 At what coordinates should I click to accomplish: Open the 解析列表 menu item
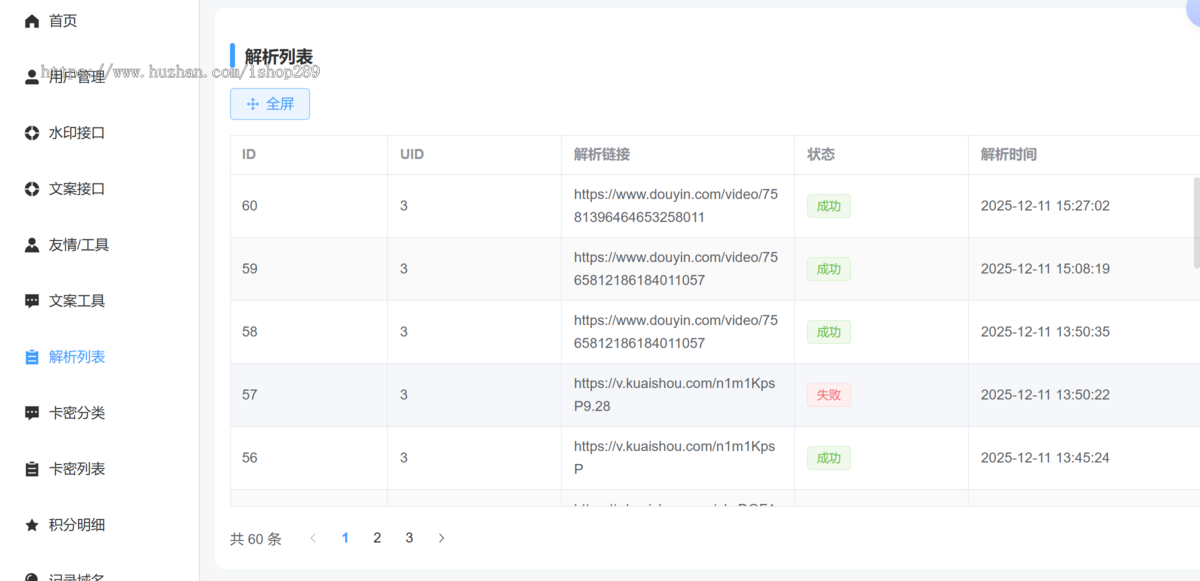click(x=77, y=357)
